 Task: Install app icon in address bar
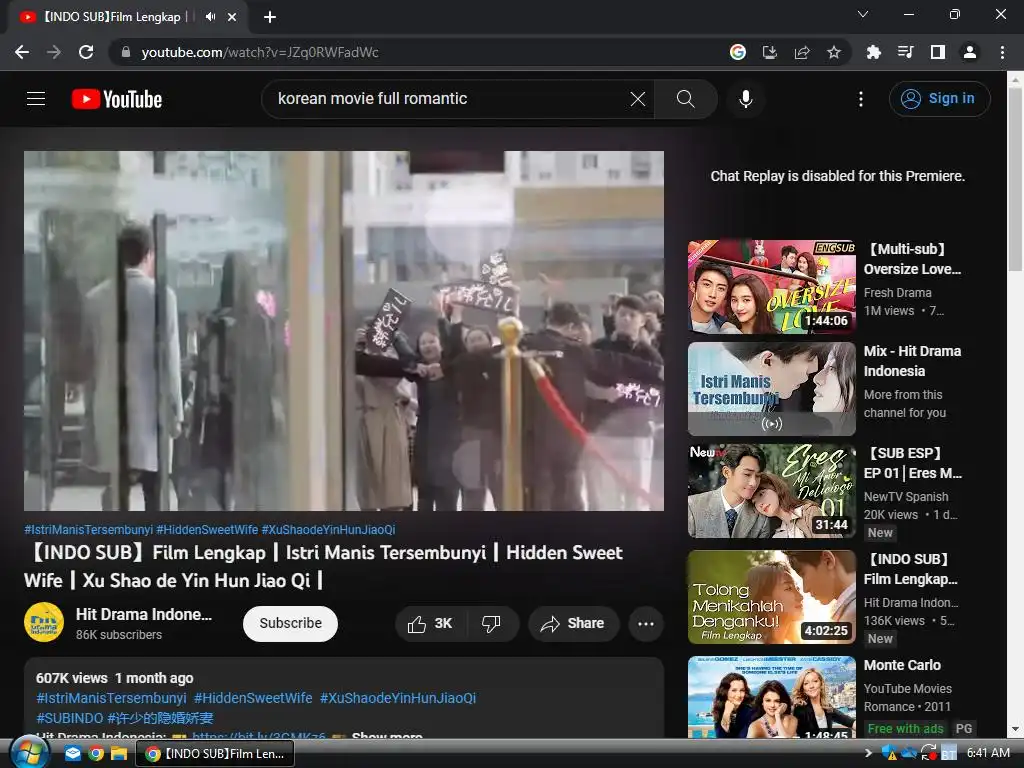(769, 52)
